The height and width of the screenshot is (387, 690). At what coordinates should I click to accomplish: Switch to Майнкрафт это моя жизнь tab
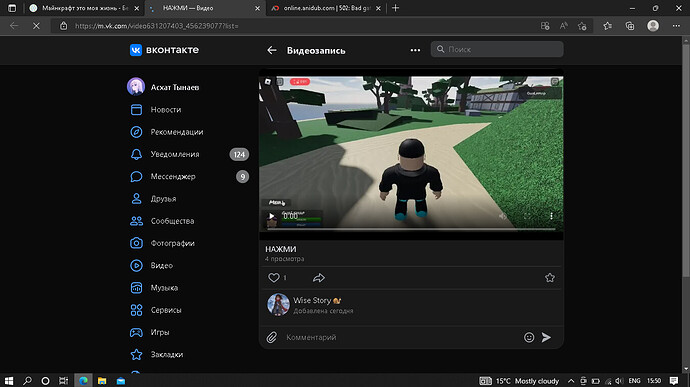[83, 8]
